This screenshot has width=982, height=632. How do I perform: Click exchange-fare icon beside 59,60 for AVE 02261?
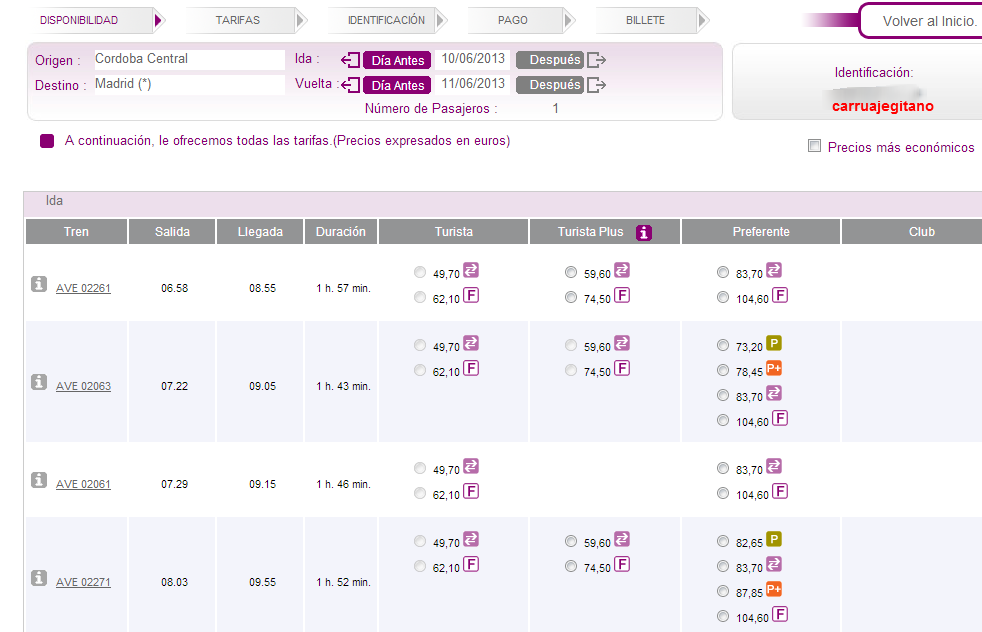622,270
